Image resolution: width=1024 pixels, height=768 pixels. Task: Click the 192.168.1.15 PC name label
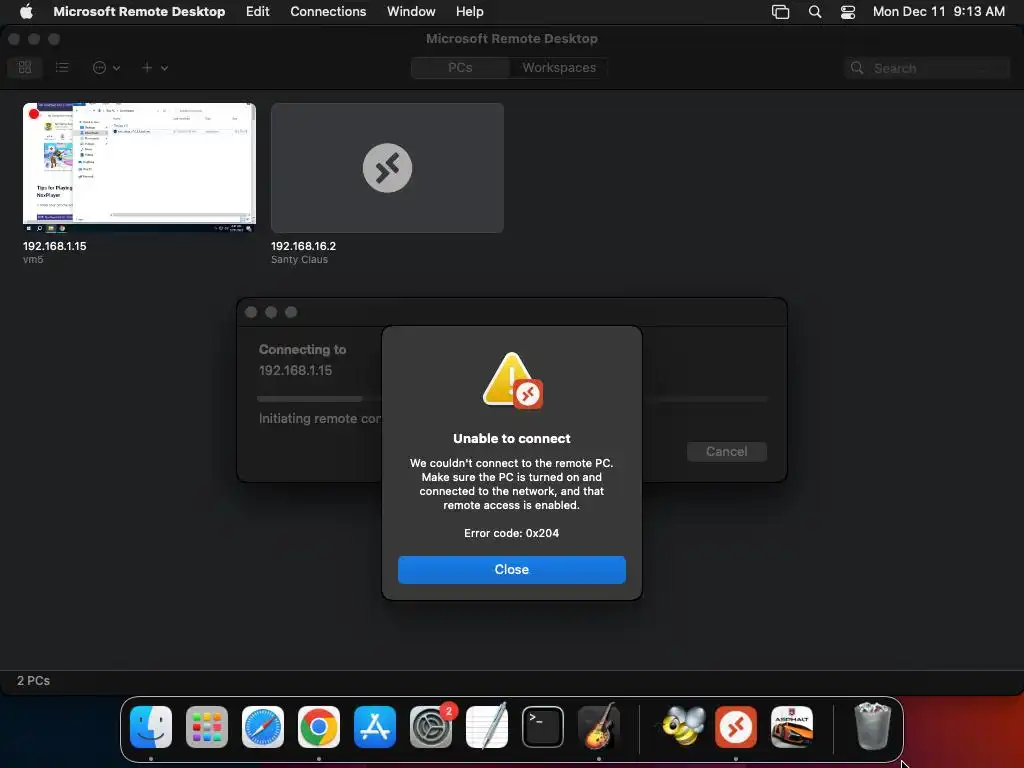[x=54, y=246]
